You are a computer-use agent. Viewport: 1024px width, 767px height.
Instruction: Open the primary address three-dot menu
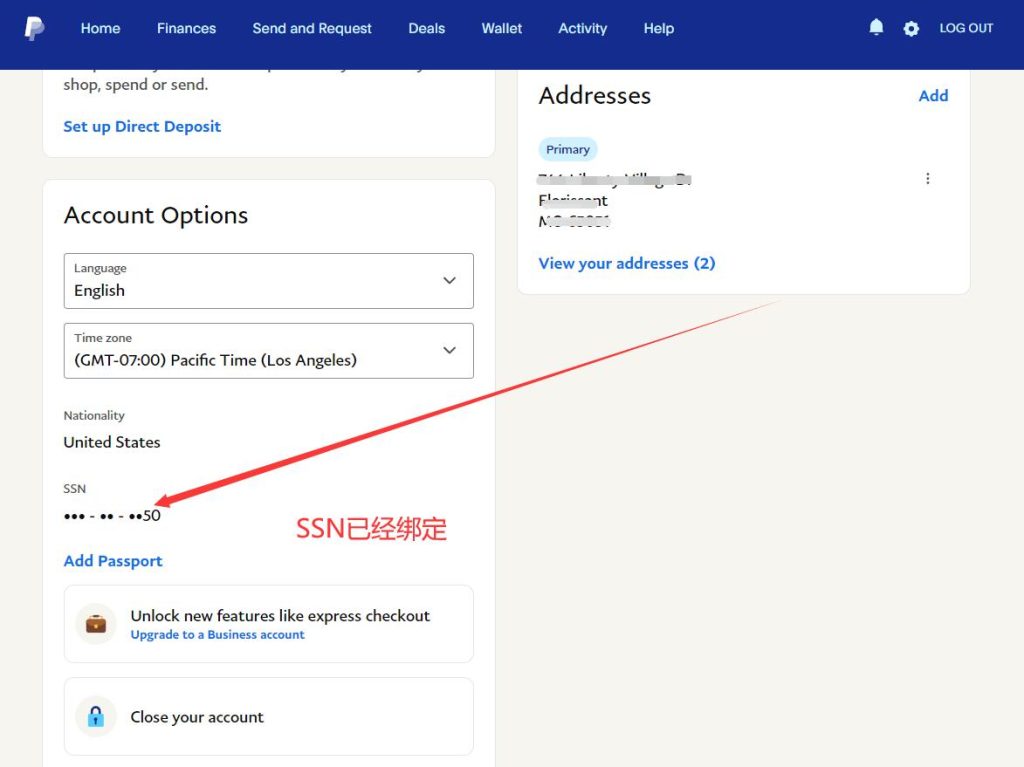coord(927,178)
